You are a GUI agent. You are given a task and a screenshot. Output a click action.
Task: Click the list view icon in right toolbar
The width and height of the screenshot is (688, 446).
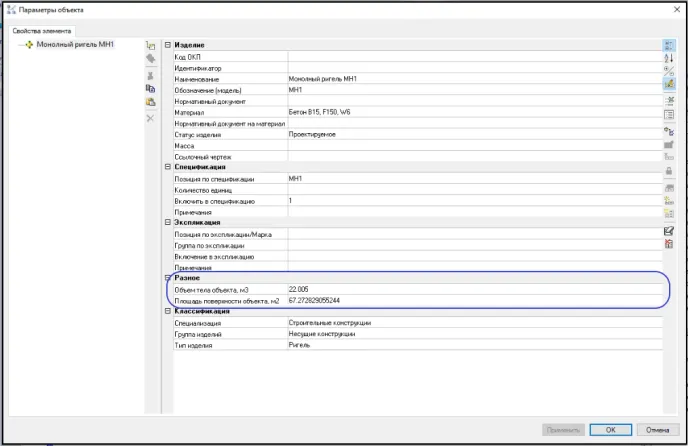pyautogui.click(x=669, y=115)
